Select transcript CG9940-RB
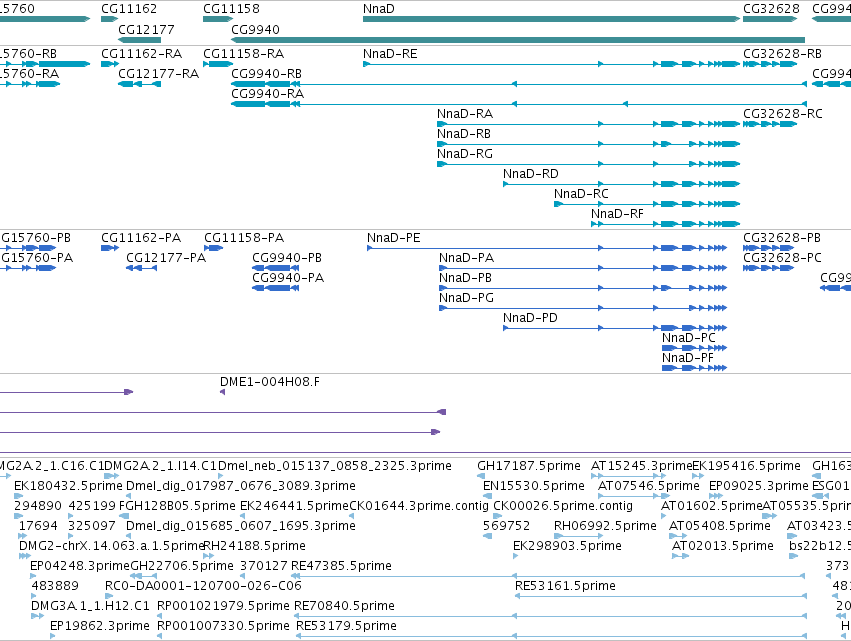This screenshot has height=641, width=851. pos(519,84)
